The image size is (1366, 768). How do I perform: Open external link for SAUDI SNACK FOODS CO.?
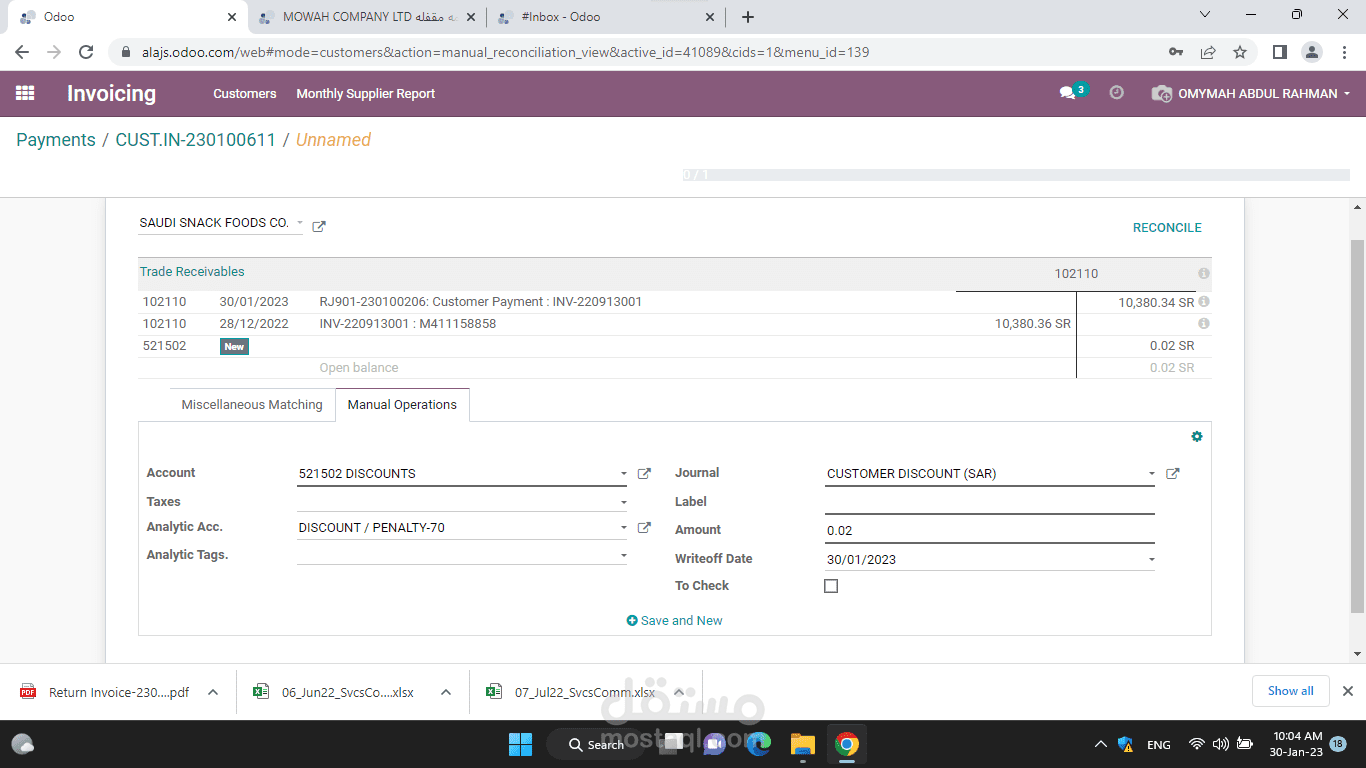coord(319,226)
